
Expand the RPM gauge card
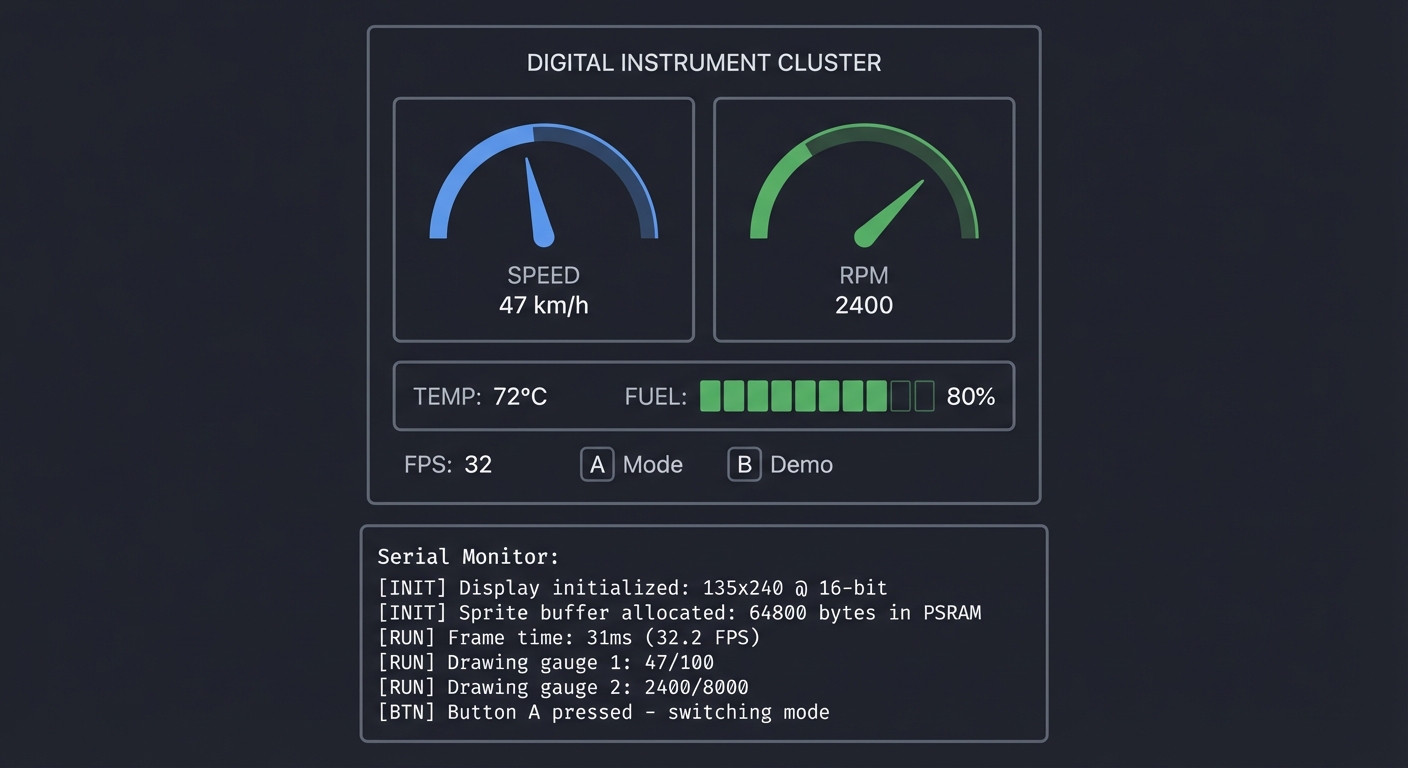tap(864, 219)
